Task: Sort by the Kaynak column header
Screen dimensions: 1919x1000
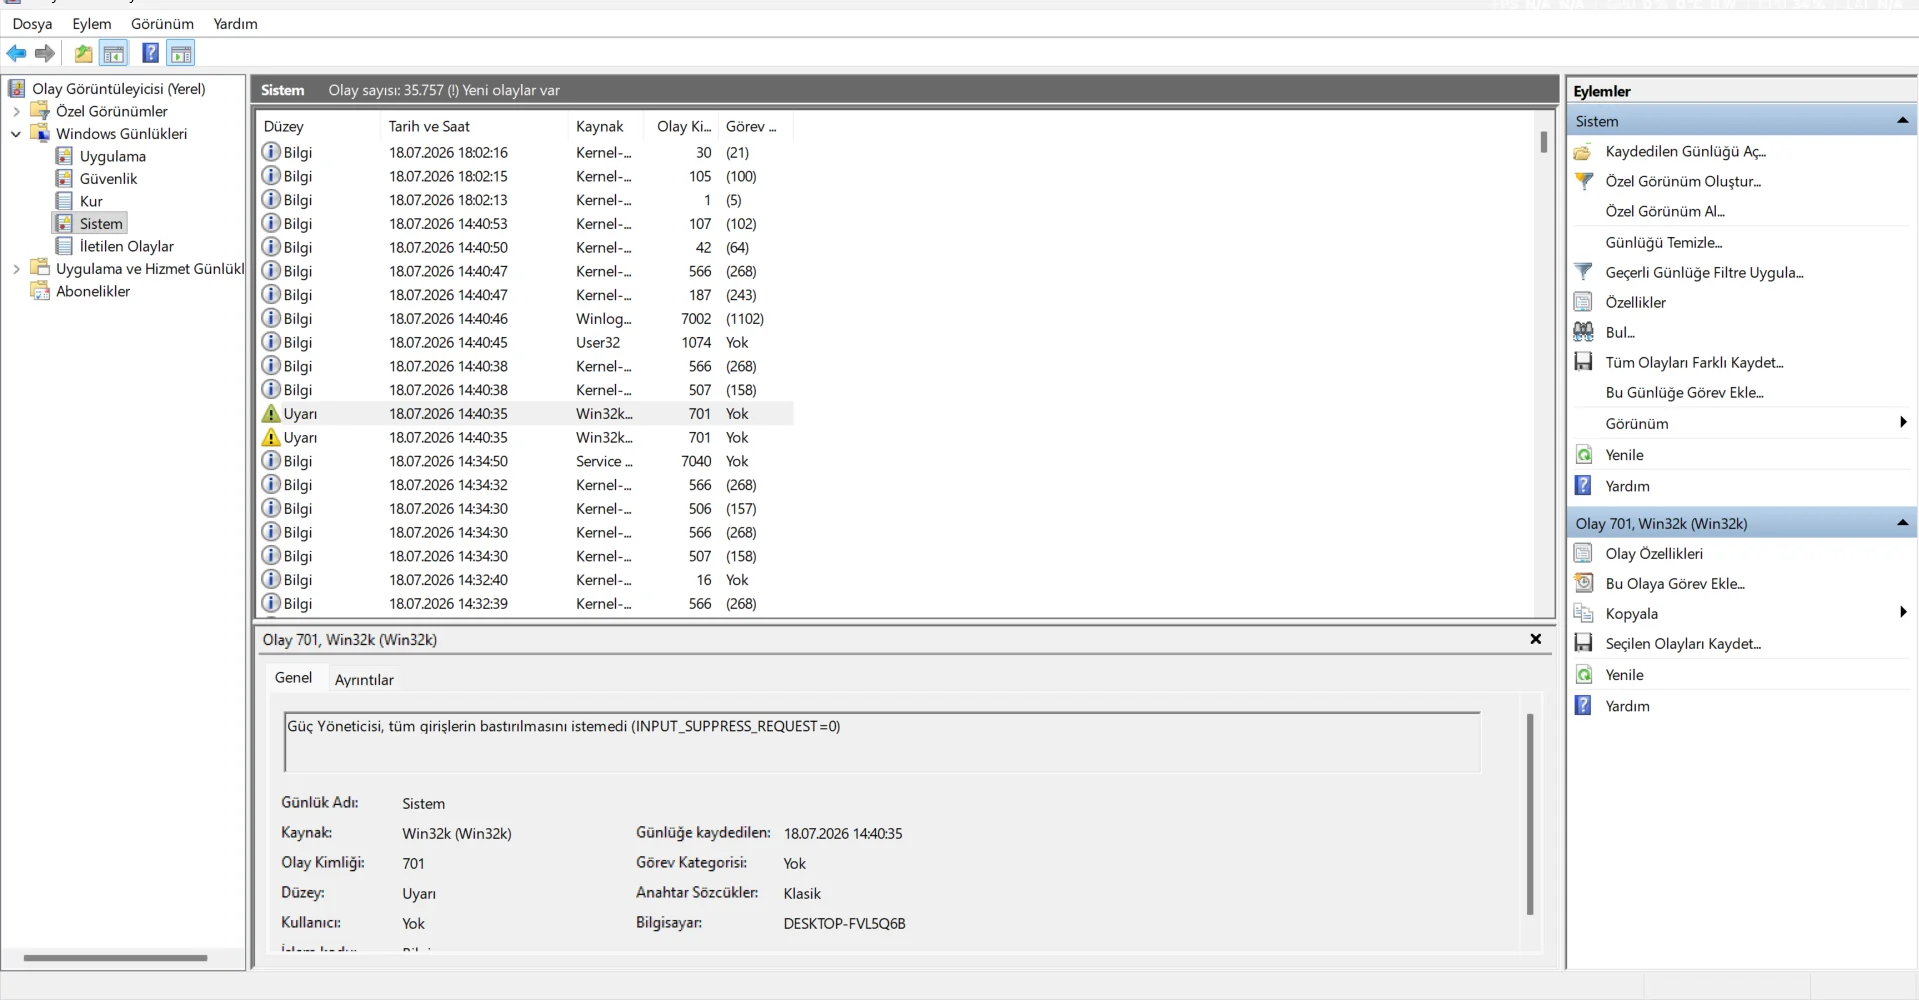Action: [x=606, y=127]
